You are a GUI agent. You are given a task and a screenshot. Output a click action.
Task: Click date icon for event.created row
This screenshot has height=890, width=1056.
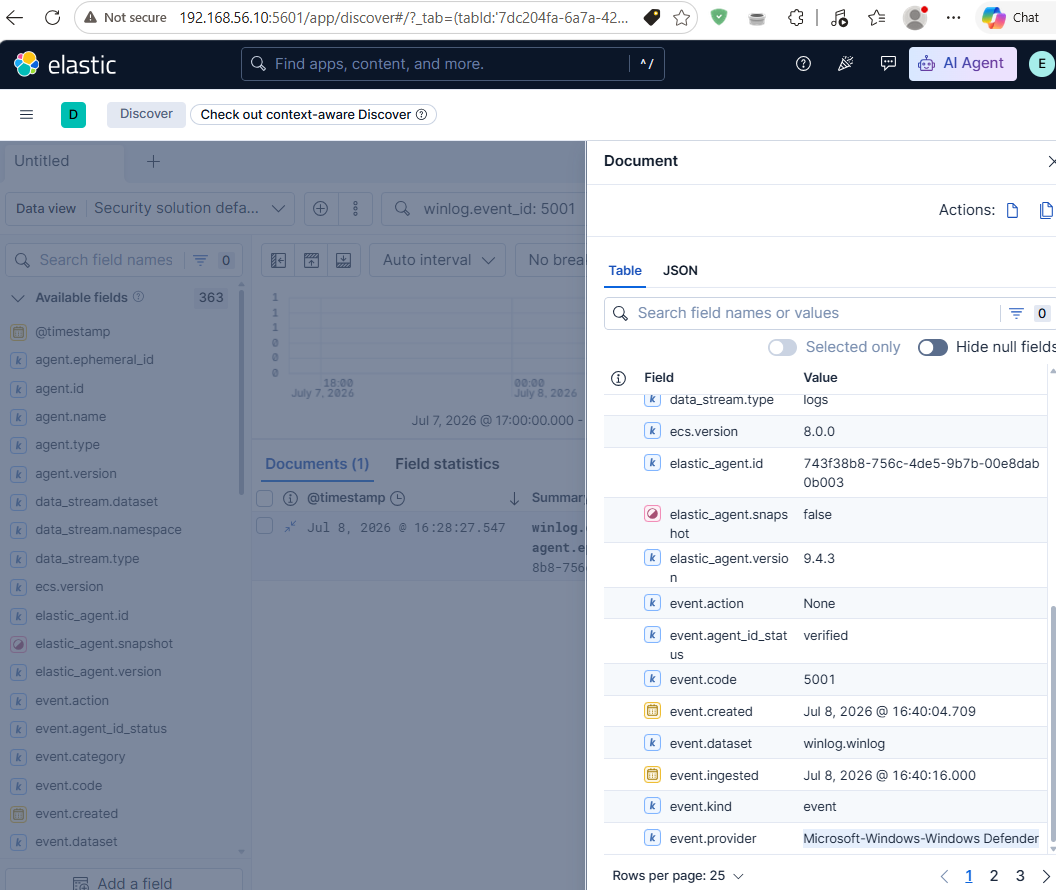[x=652, y=710]
